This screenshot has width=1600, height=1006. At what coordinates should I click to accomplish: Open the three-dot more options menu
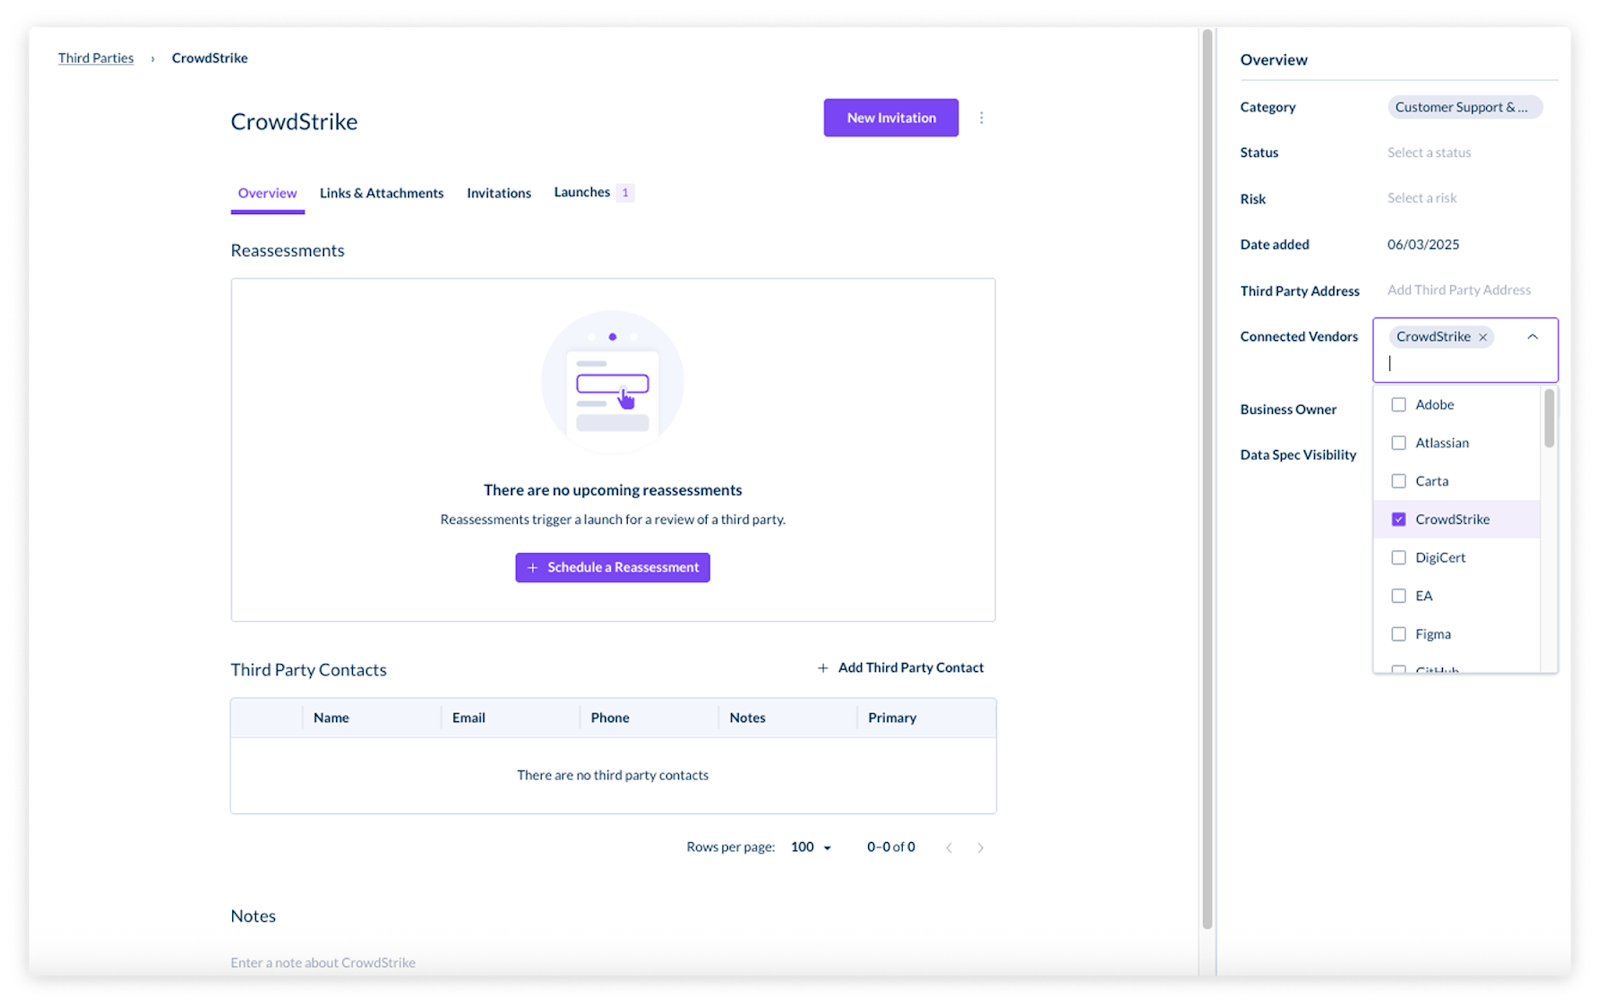(981, 118)
